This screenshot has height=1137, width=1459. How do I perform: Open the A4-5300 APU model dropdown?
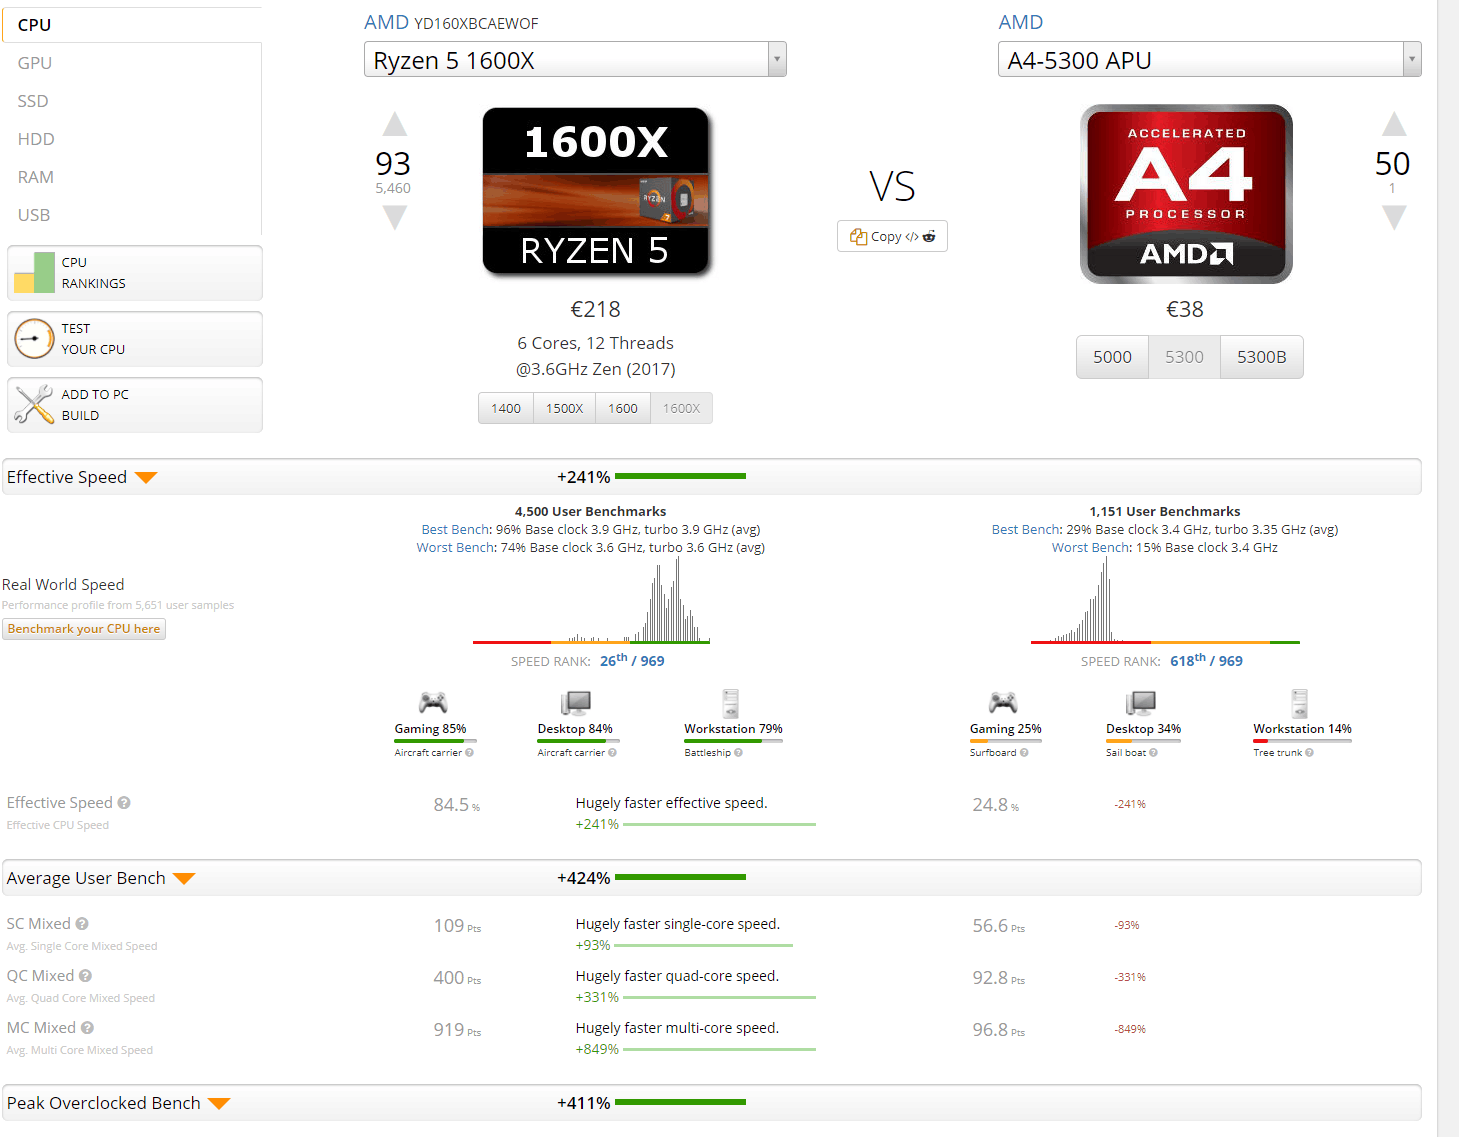[x=1209, y=60]
